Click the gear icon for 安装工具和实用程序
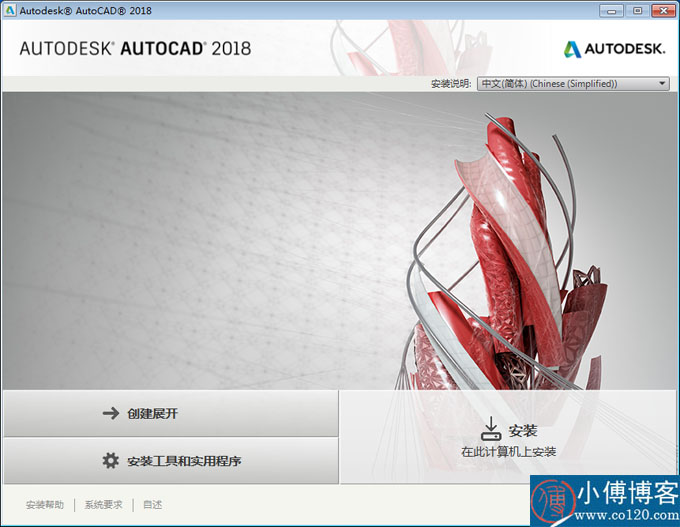 point(111,461)
